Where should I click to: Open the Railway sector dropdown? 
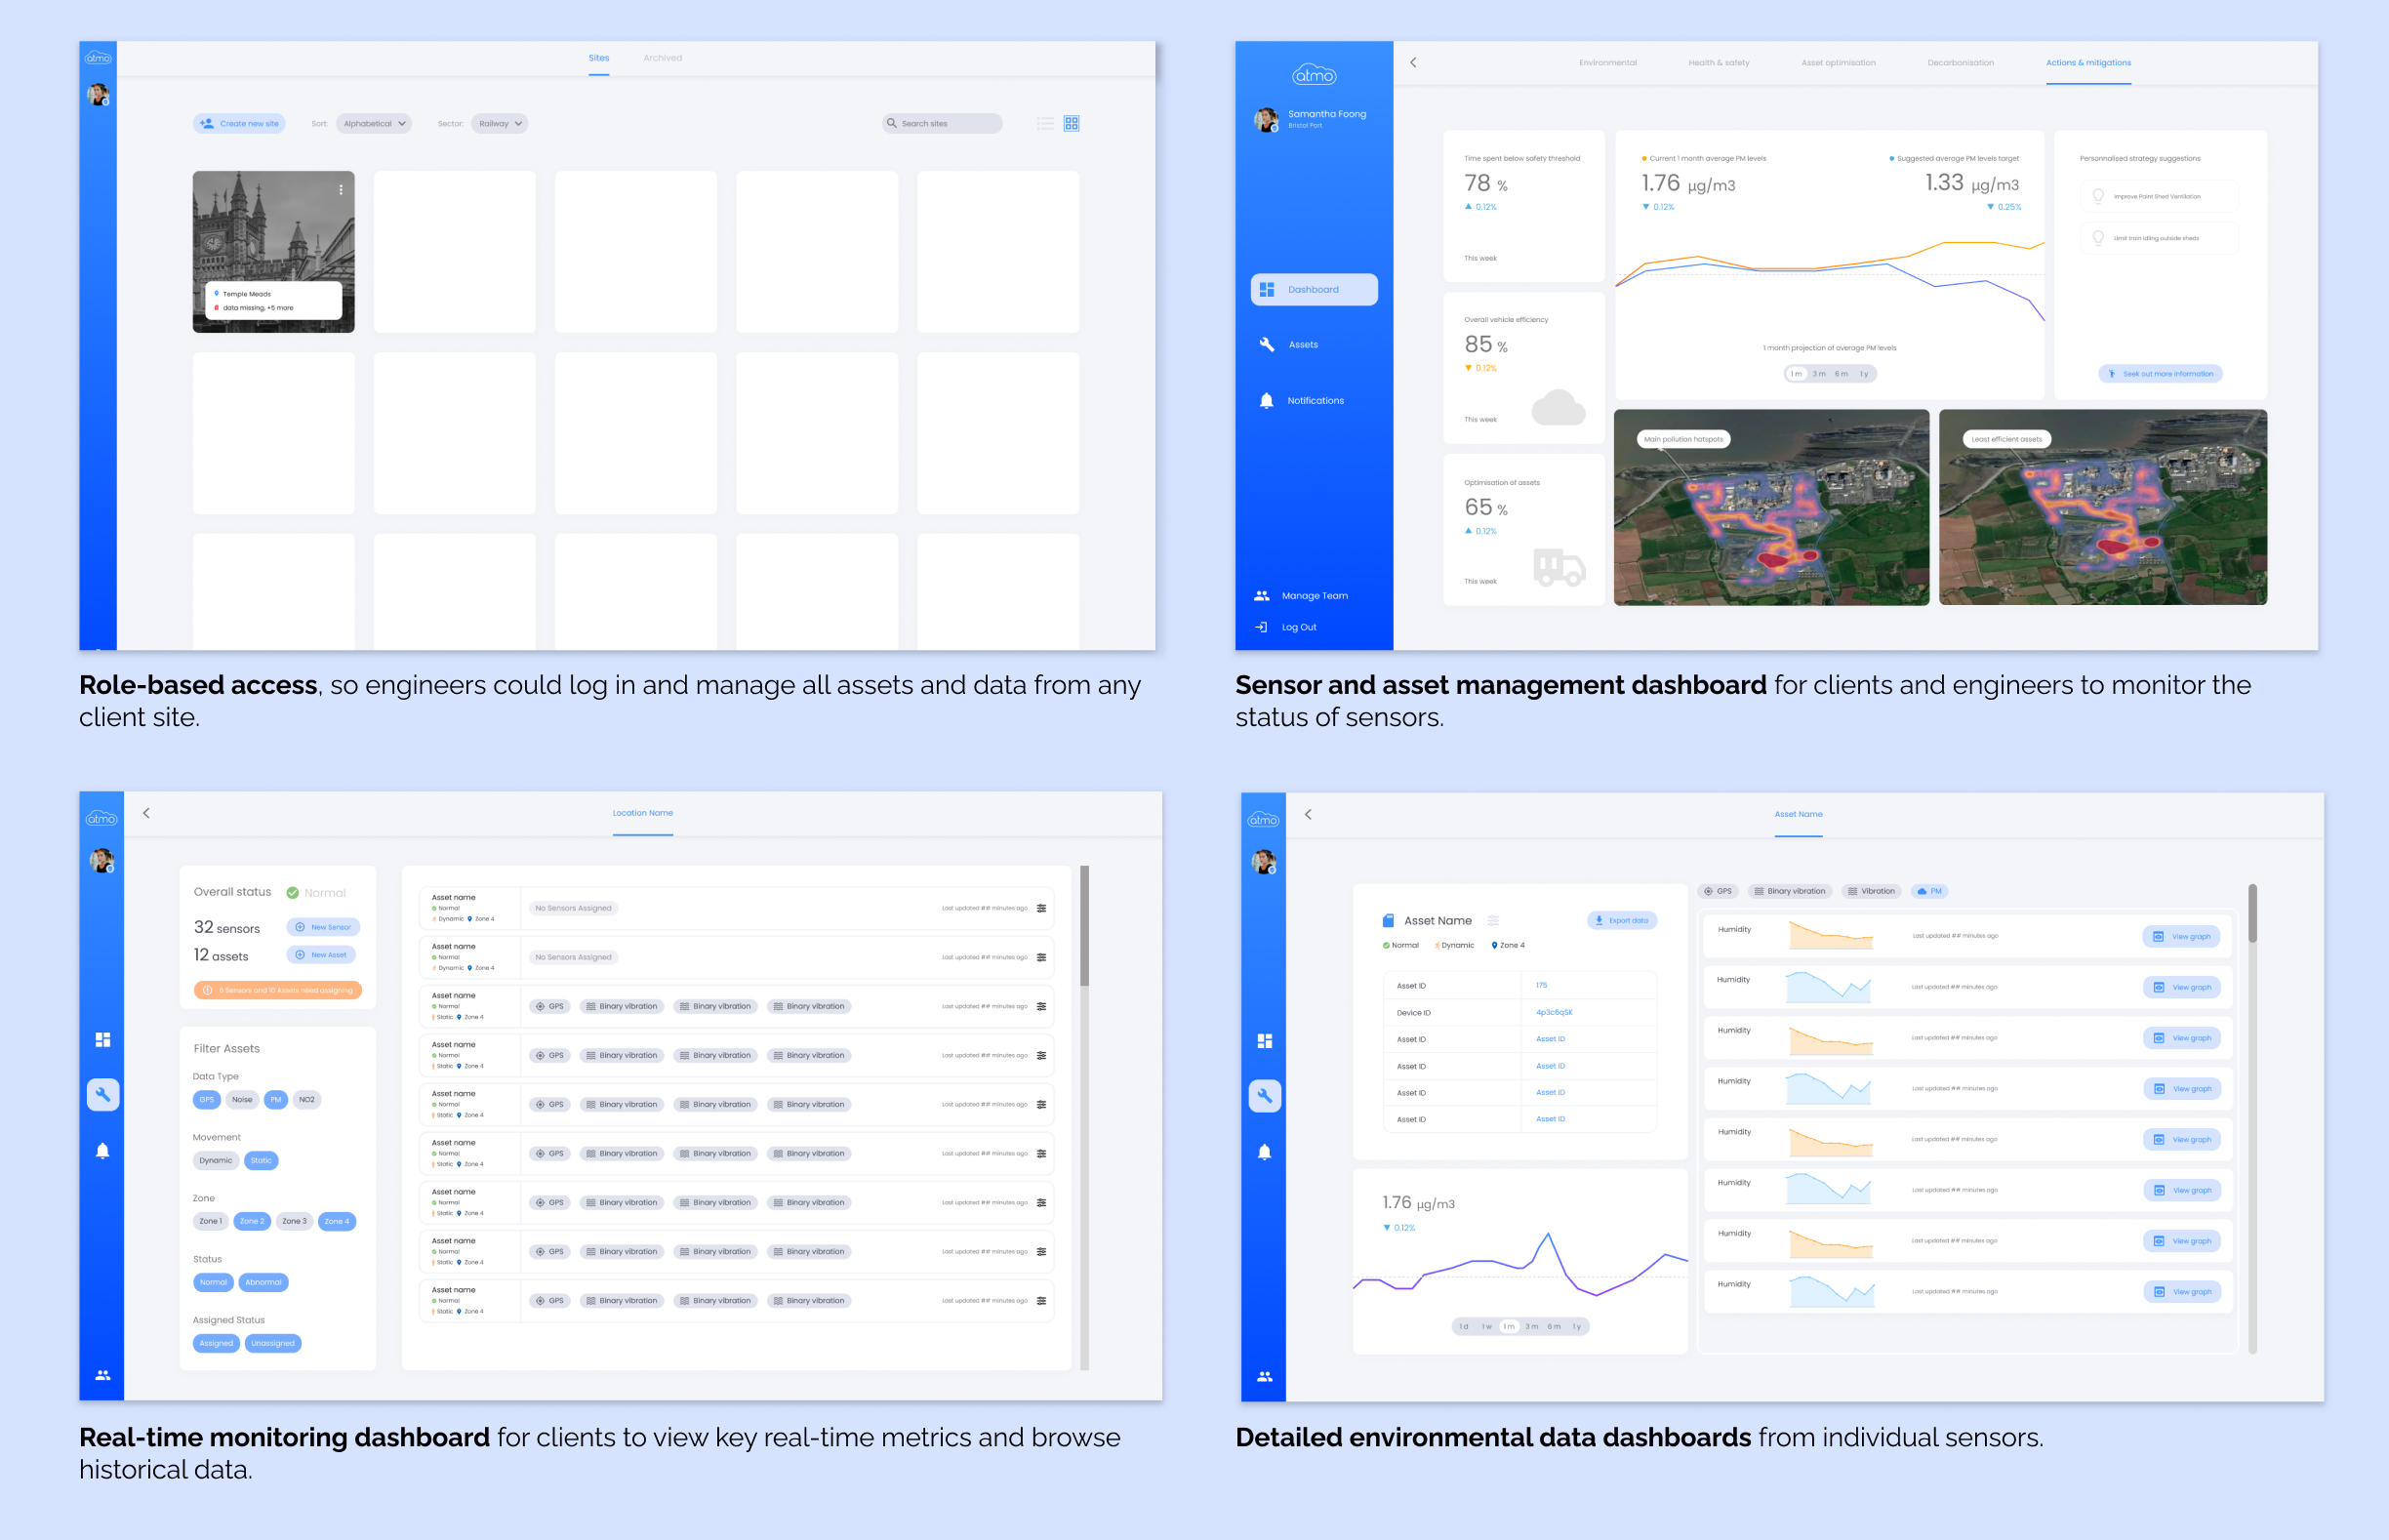(499, 123)
